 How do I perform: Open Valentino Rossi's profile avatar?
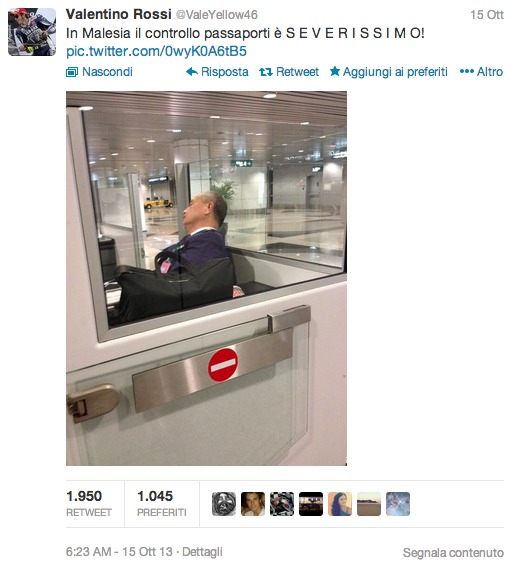click(x=32, y=32)
